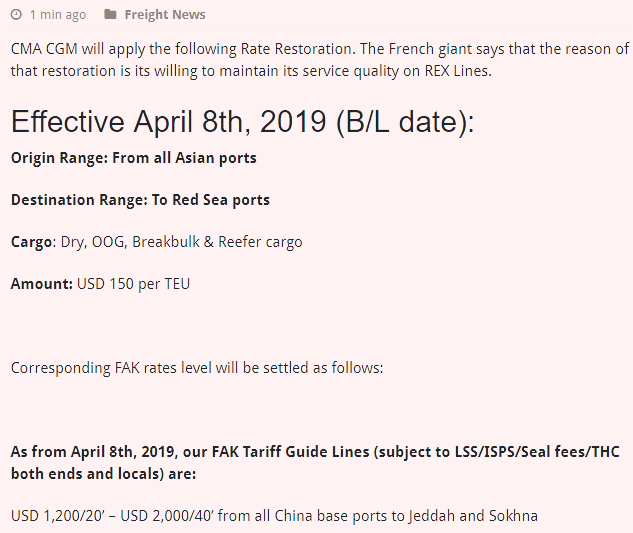Click the words 'Rate Restoration' in intro
Viewport: 633px width, 533px height.
[x=296, y=49]
